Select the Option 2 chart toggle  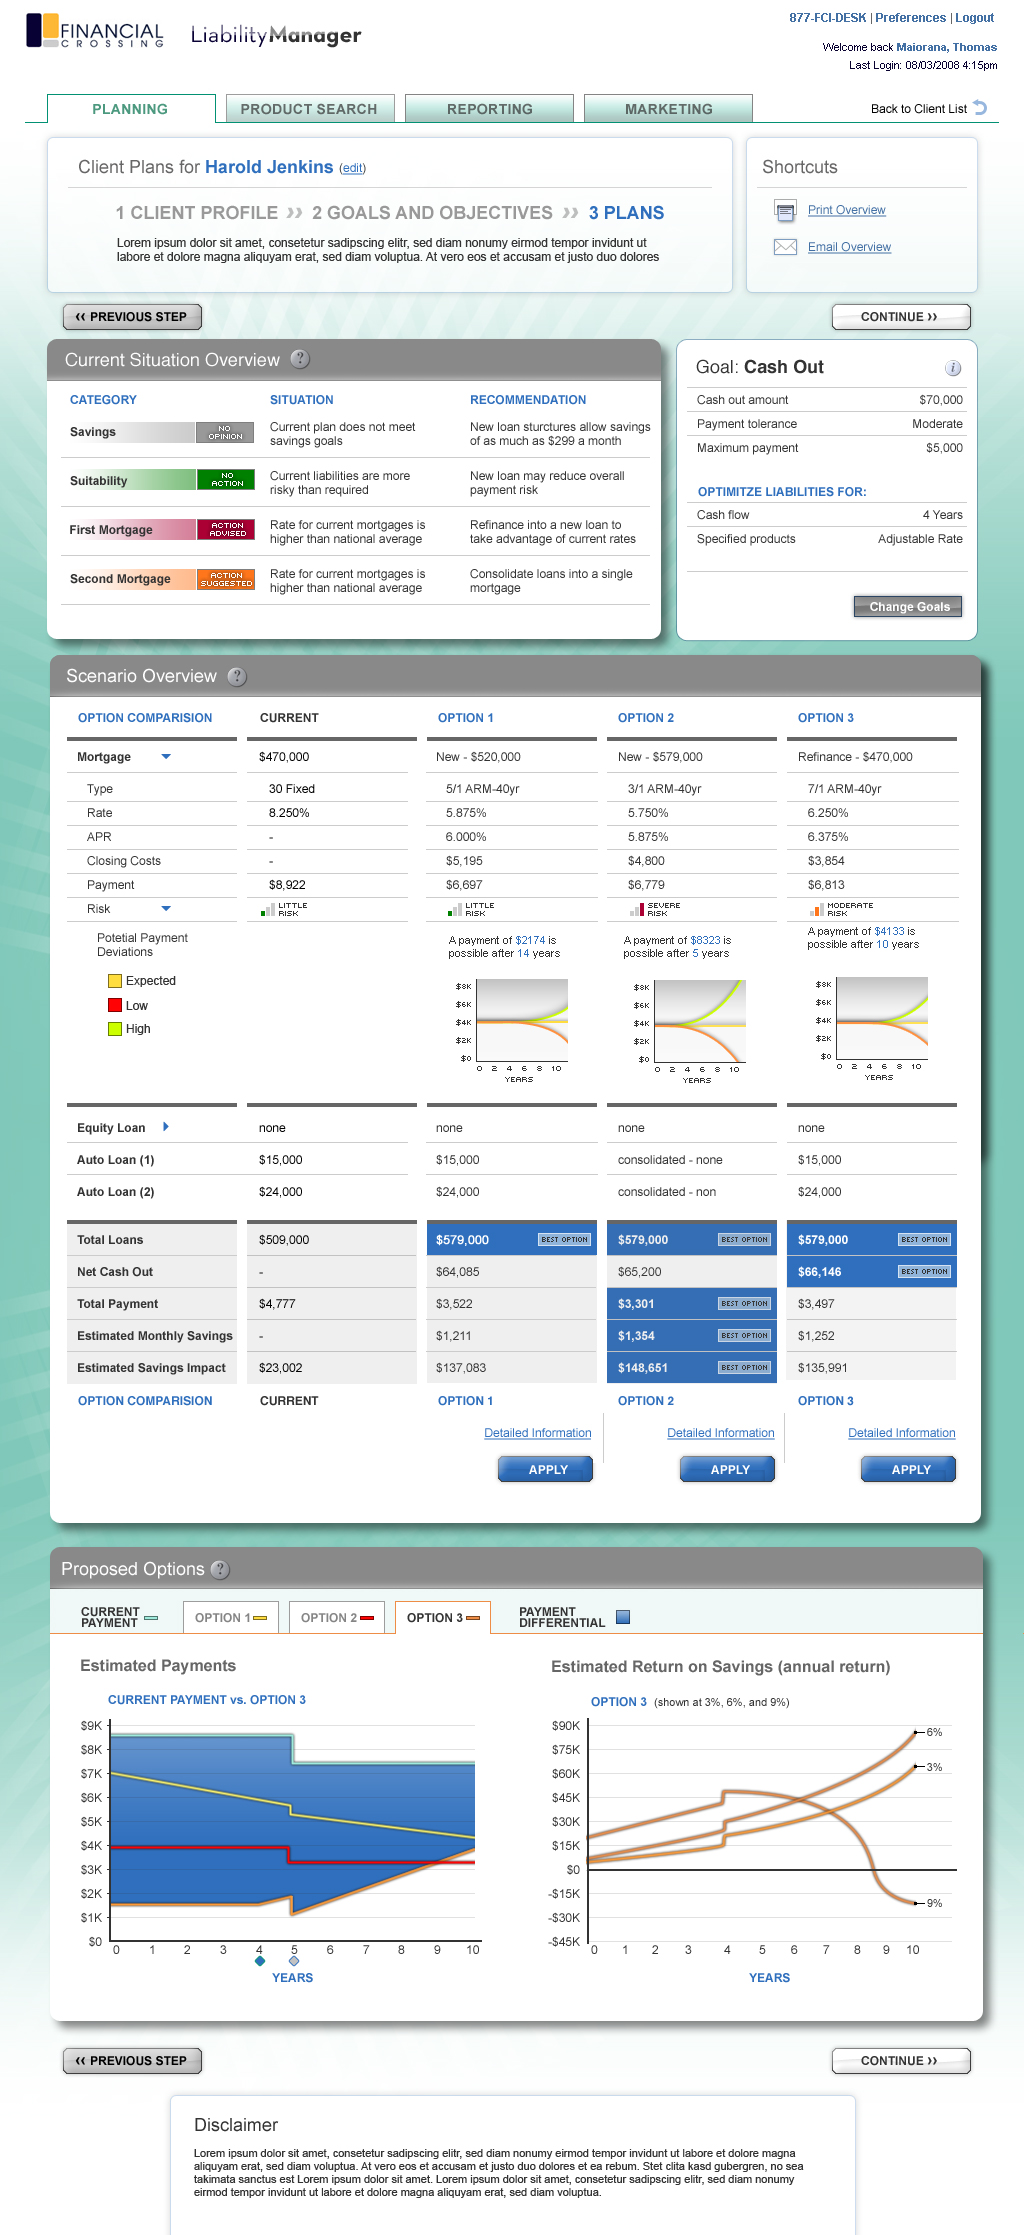coord(337,1618)
